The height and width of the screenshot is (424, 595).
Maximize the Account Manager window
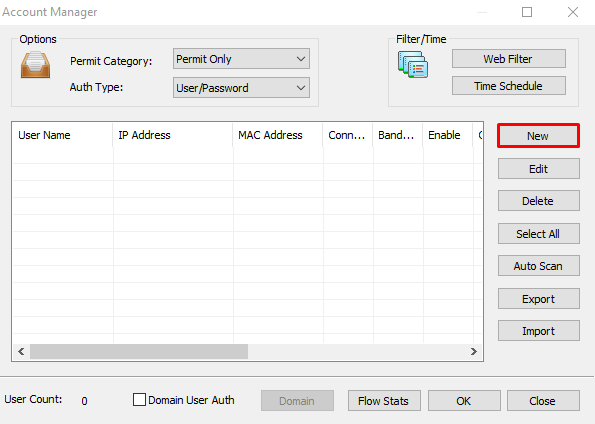pyautogui.click(x=527, y=12)
